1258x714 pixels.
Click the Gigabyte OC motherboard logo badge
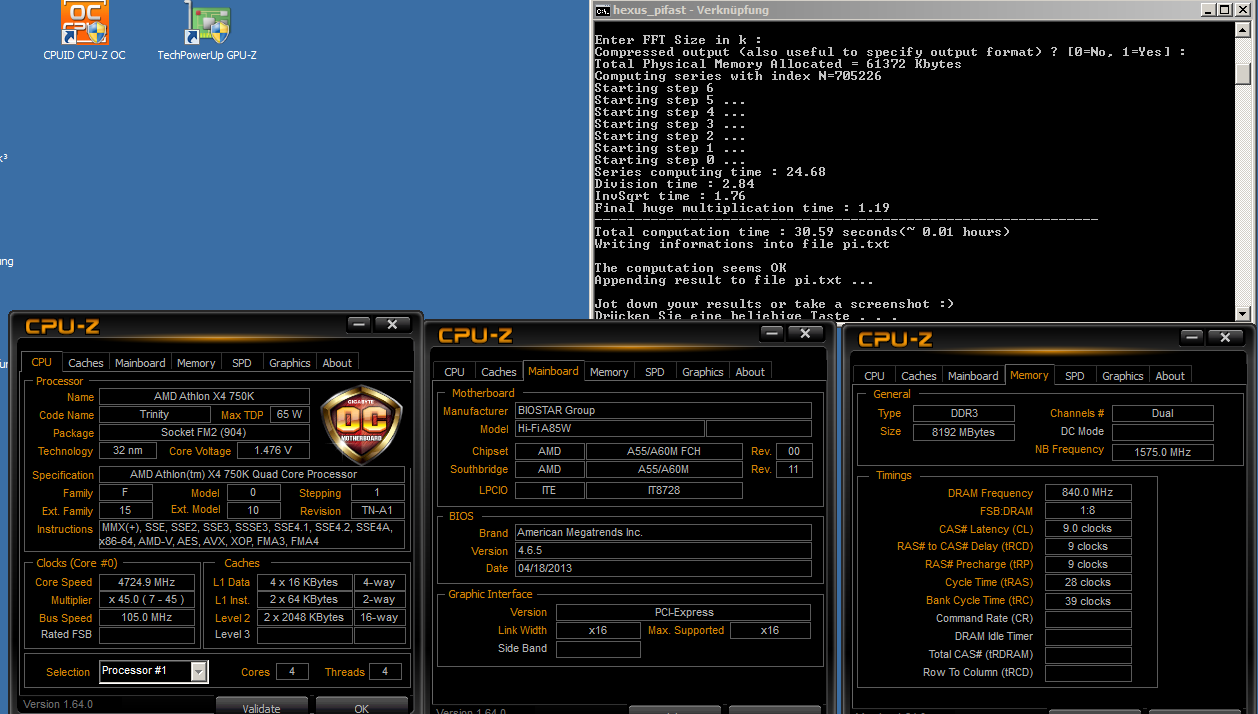(361, 425)
